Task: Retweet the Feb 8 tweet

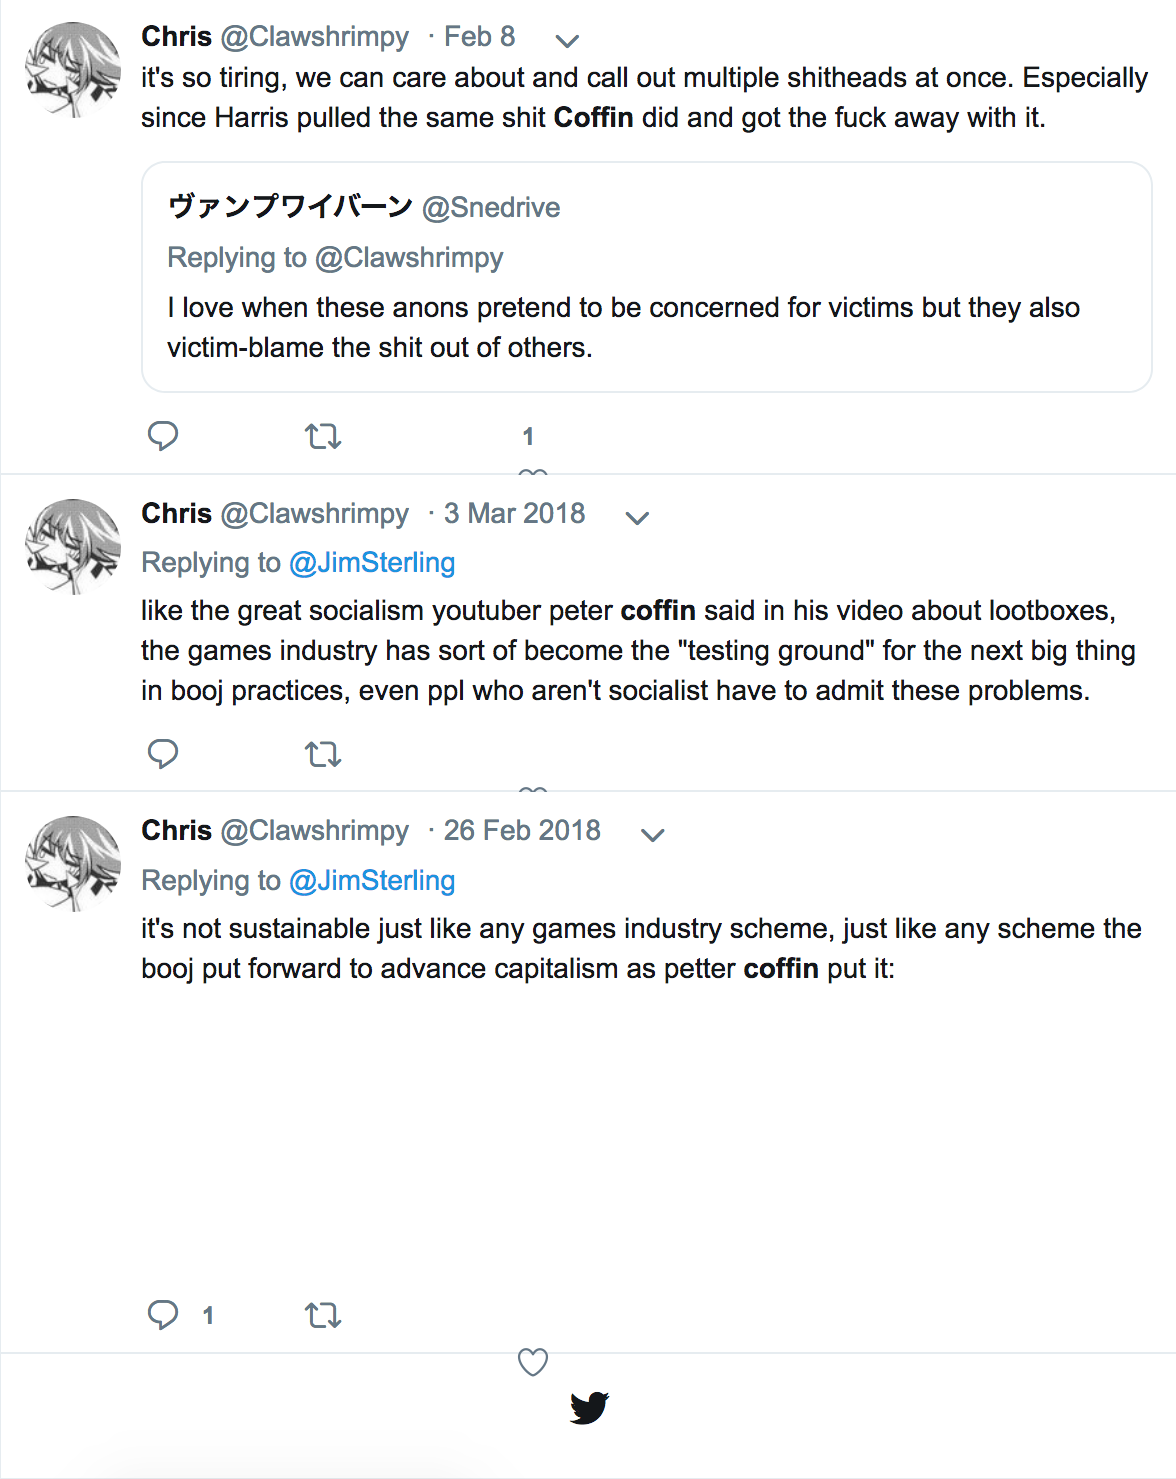Action: (x=323, y=437)
